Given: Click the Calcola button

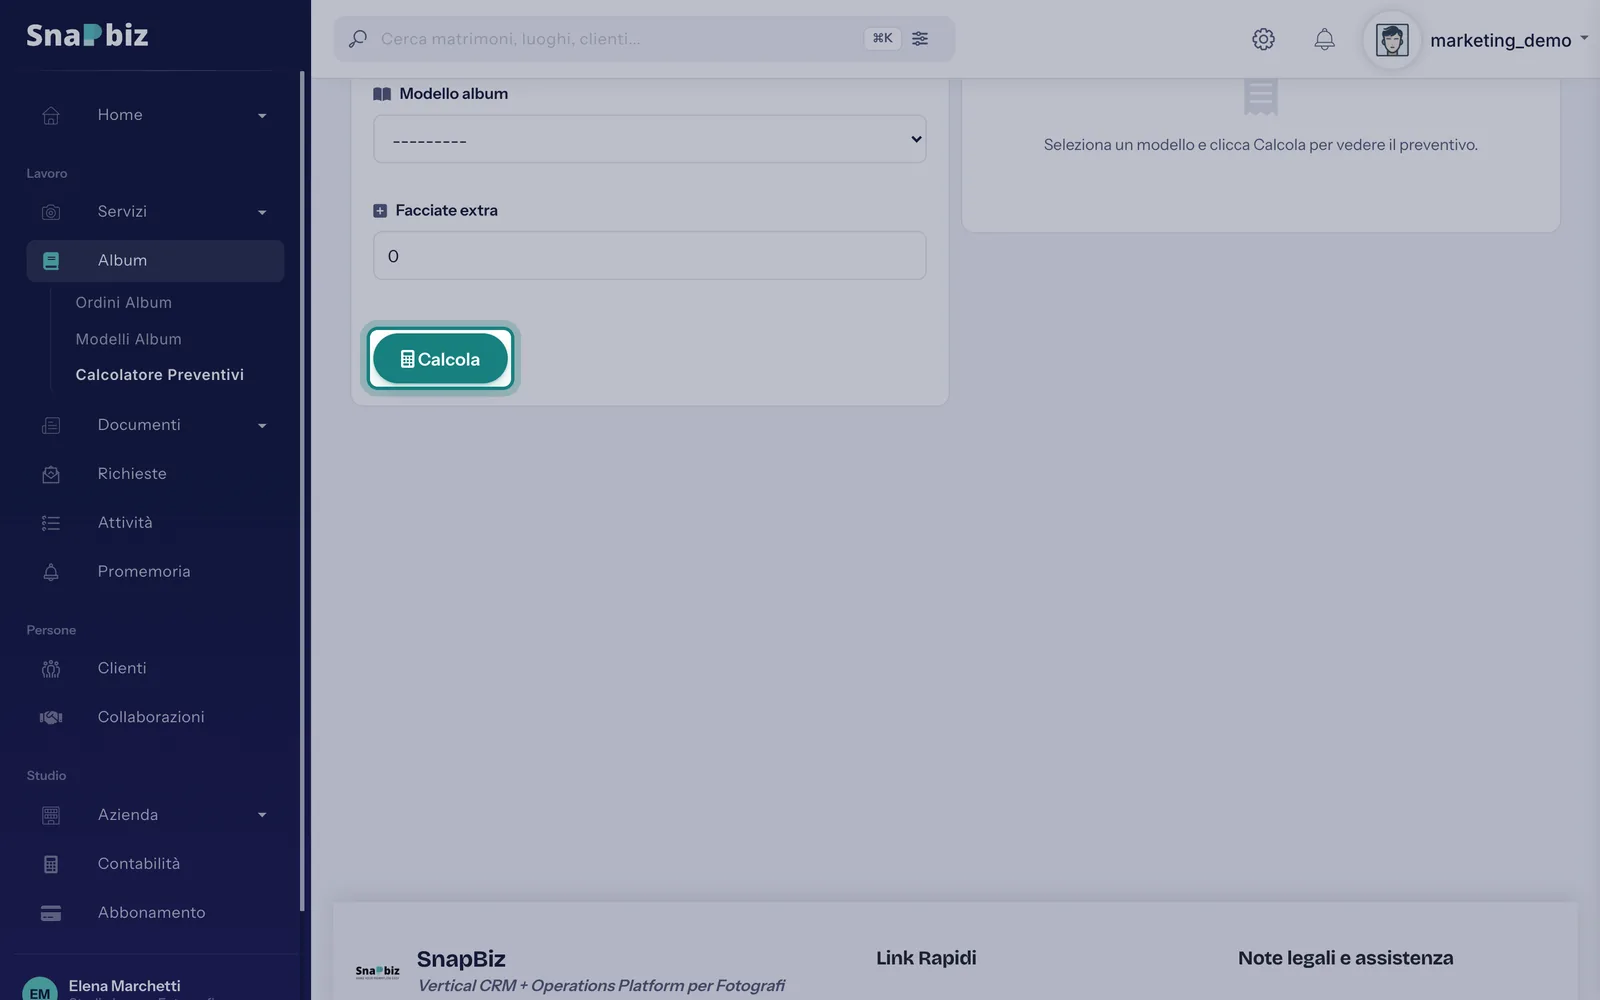Looking at the screenshot, I should (440, 358).
